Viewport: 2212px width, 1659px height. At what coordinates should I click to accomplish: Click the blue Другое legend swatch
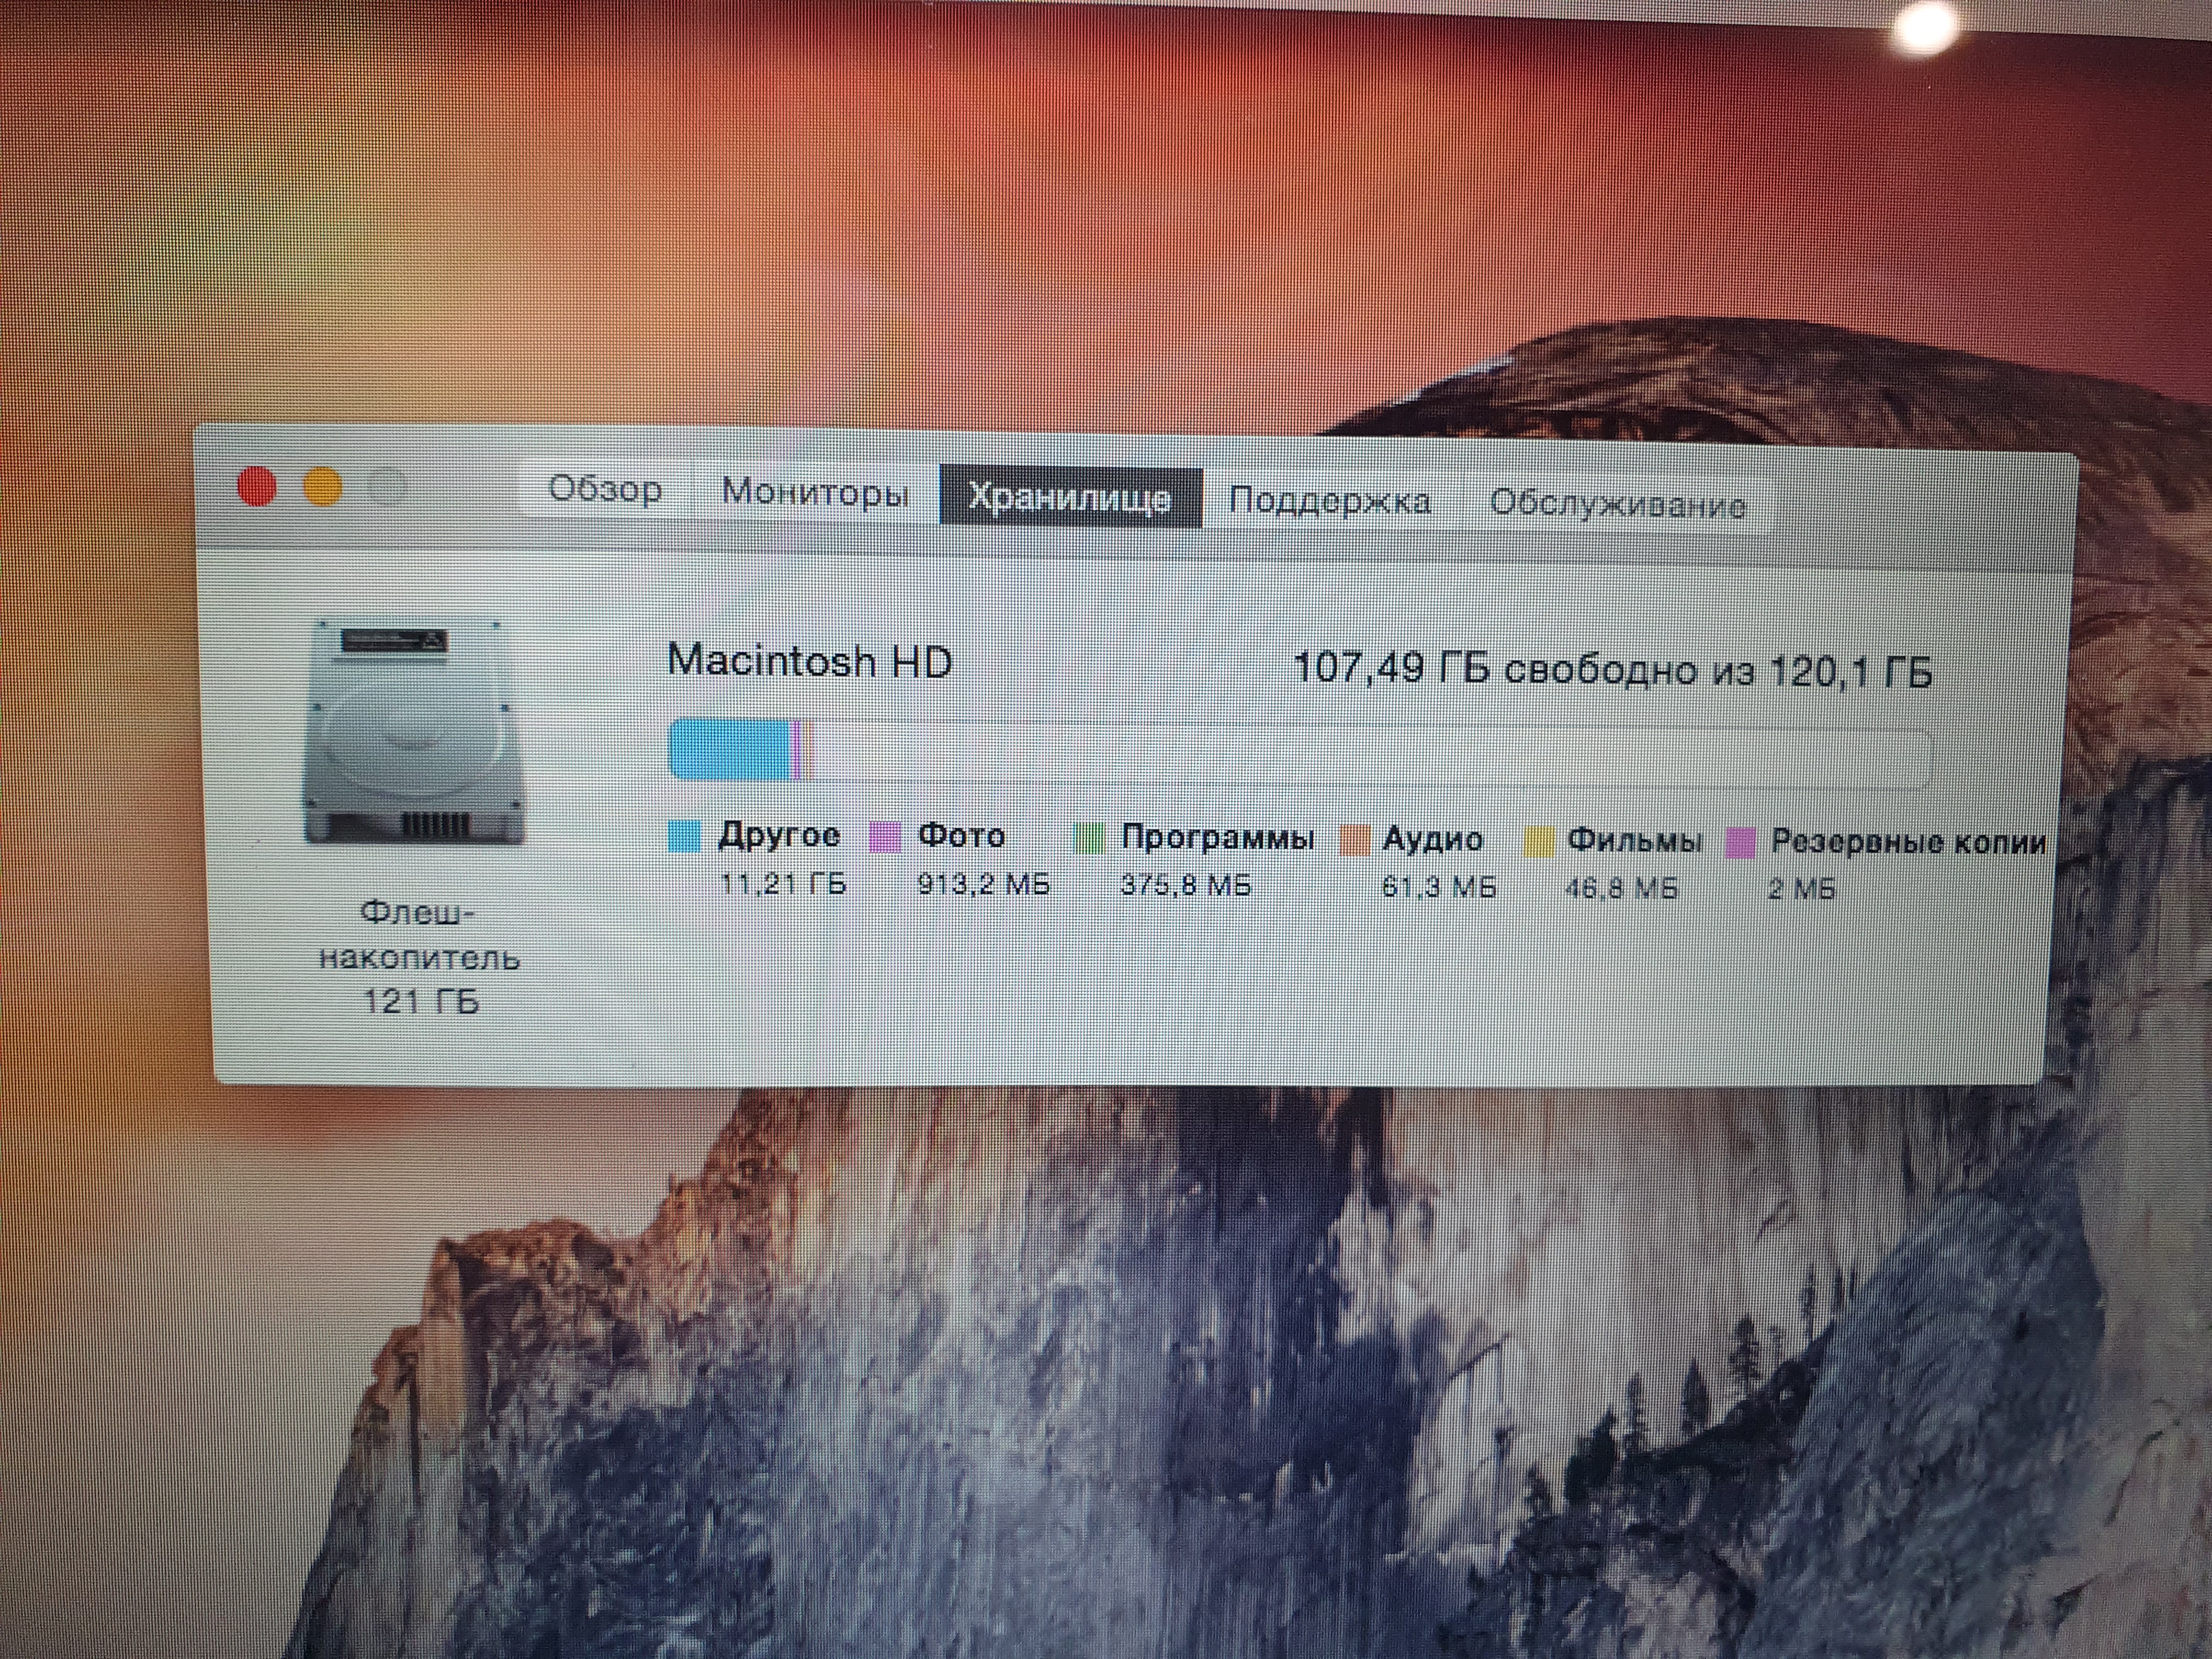click(x=684, y=836)
